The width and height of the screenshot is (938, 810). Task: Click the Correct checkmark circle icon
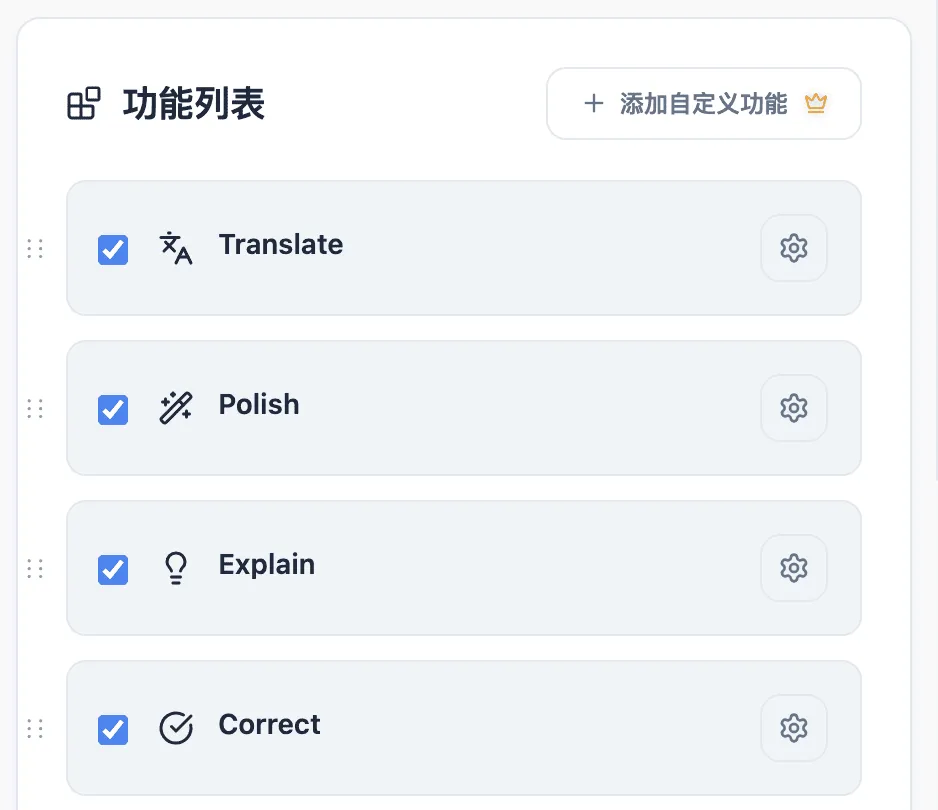(x=175, y=727)
